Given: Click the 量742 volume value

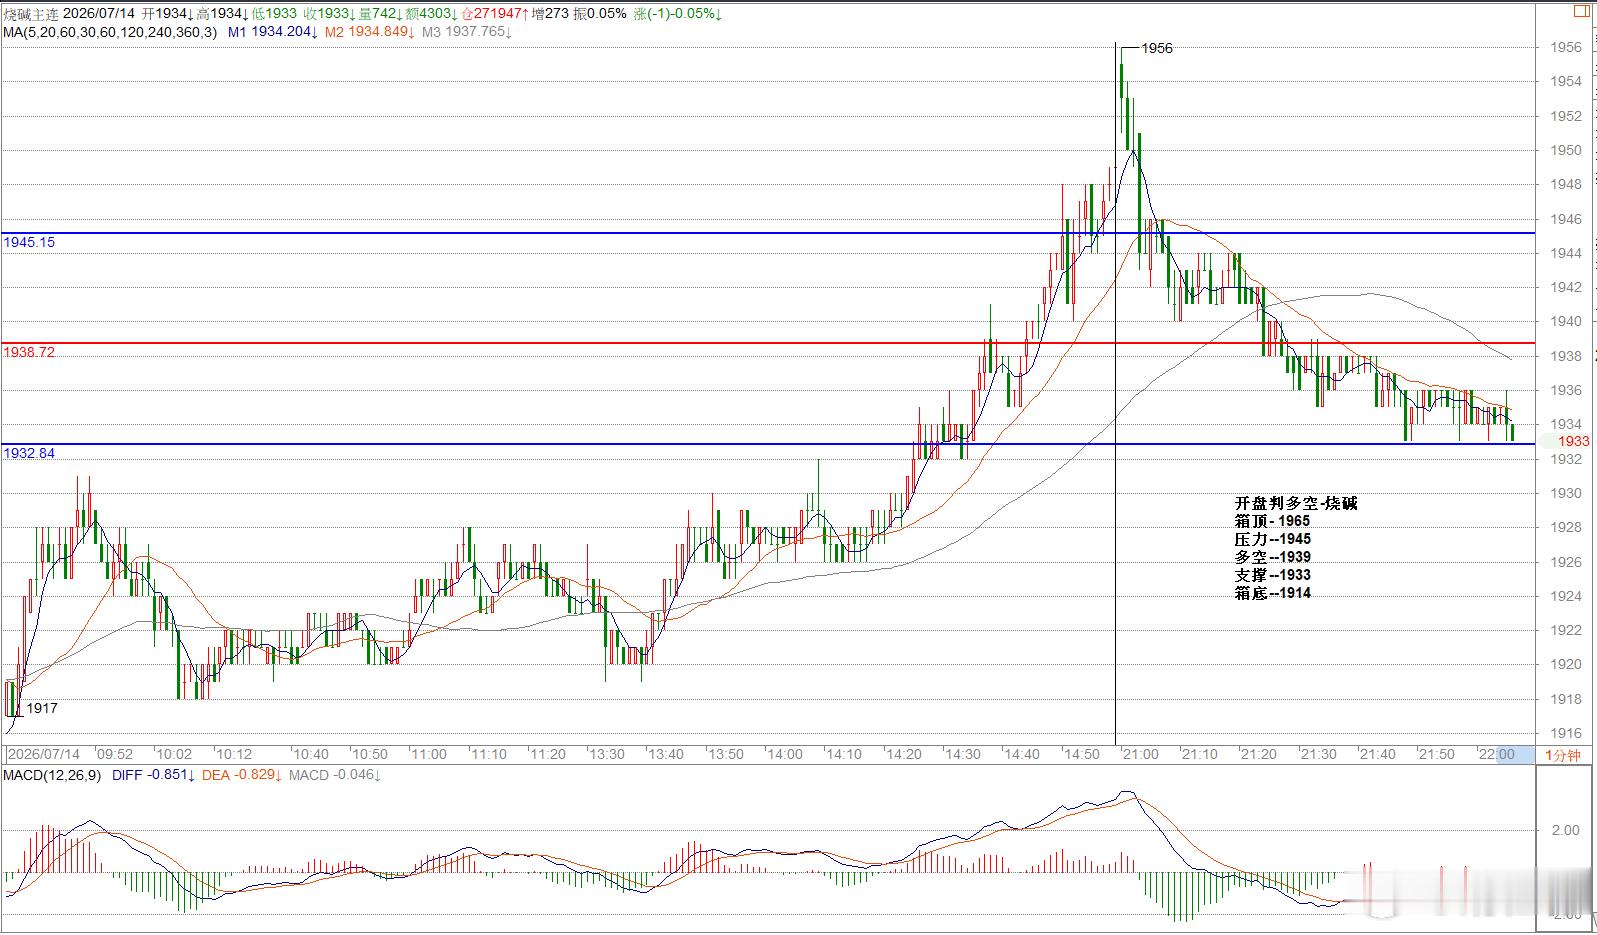Looking at the screenshot, I should [x=379, y=14].
